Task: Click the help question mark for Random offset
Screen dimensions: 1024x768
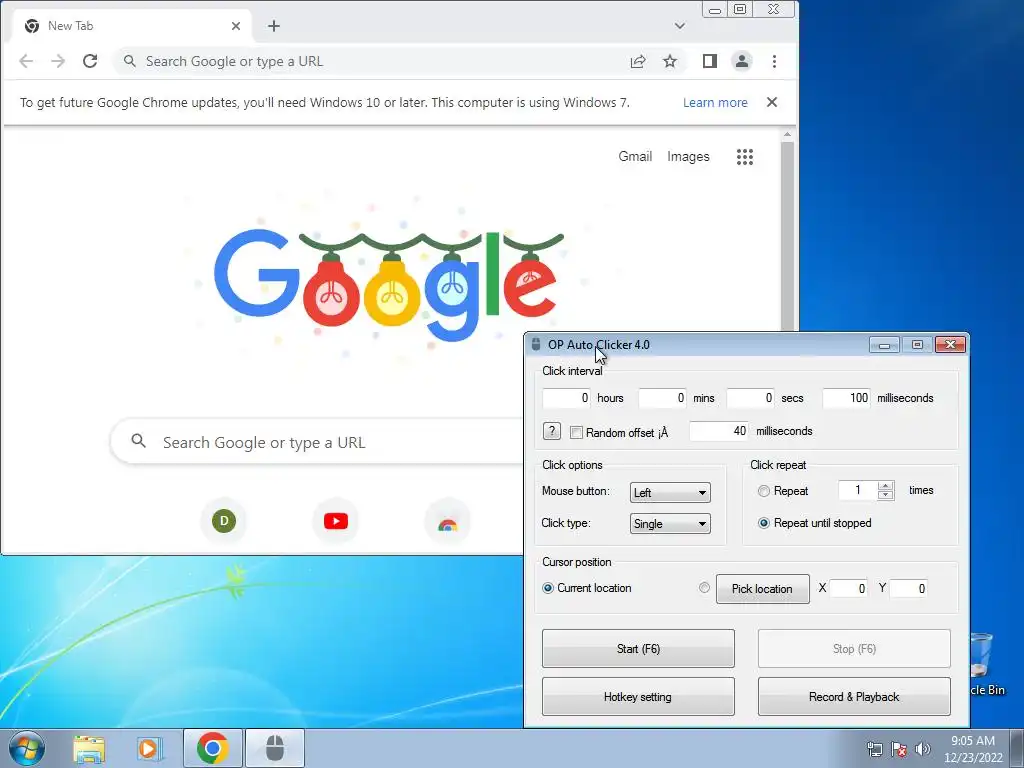Action: (x=552, y=431)
